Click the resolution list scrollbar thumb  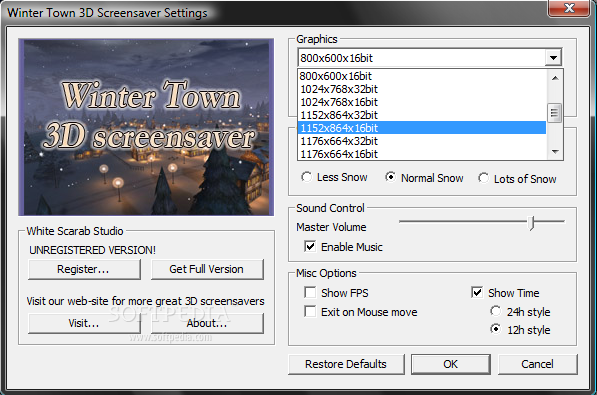pos(554,113)
